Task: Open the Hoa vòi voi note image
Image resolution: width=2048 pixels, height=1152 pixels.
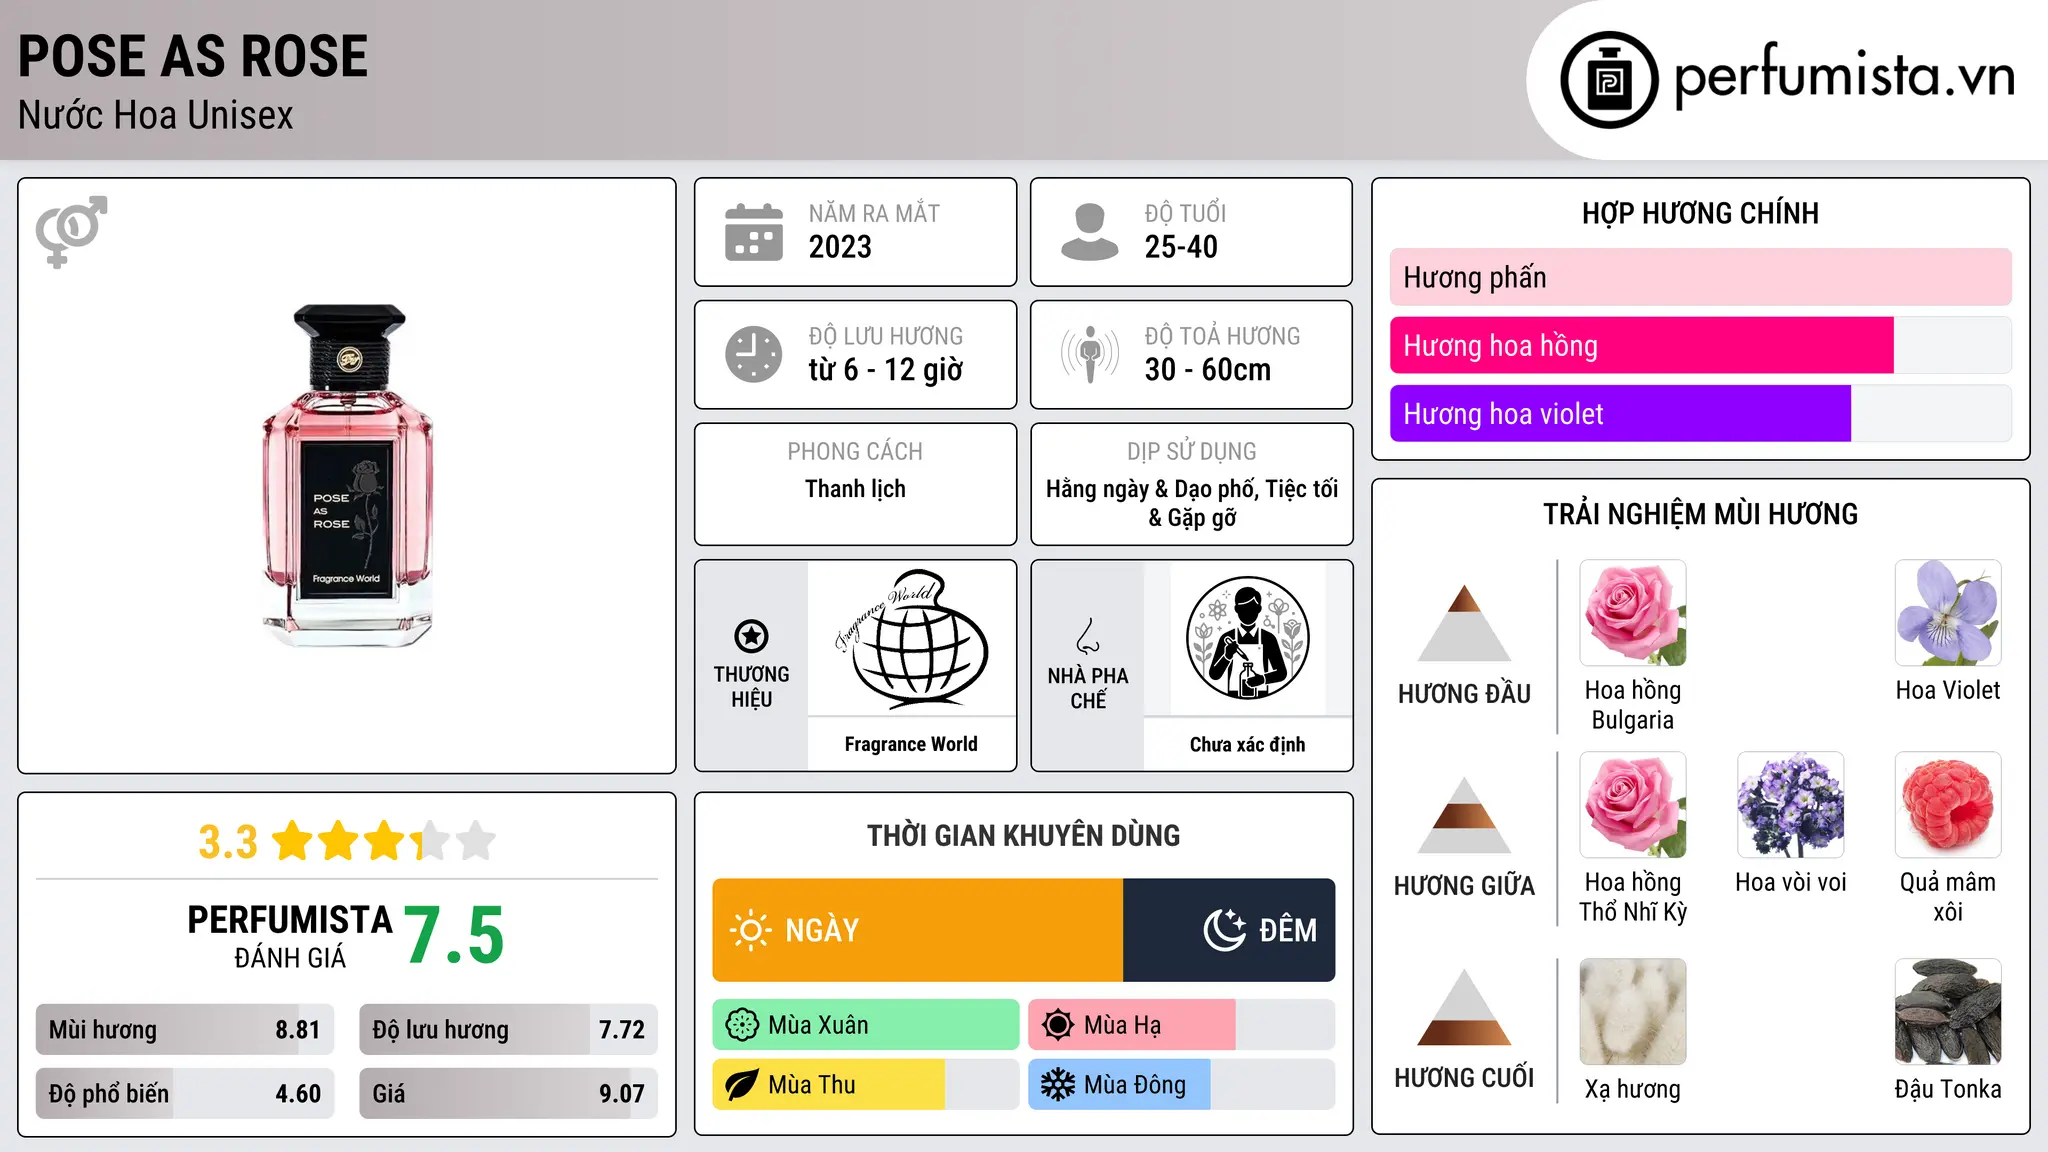Action: pos(1791,805)
